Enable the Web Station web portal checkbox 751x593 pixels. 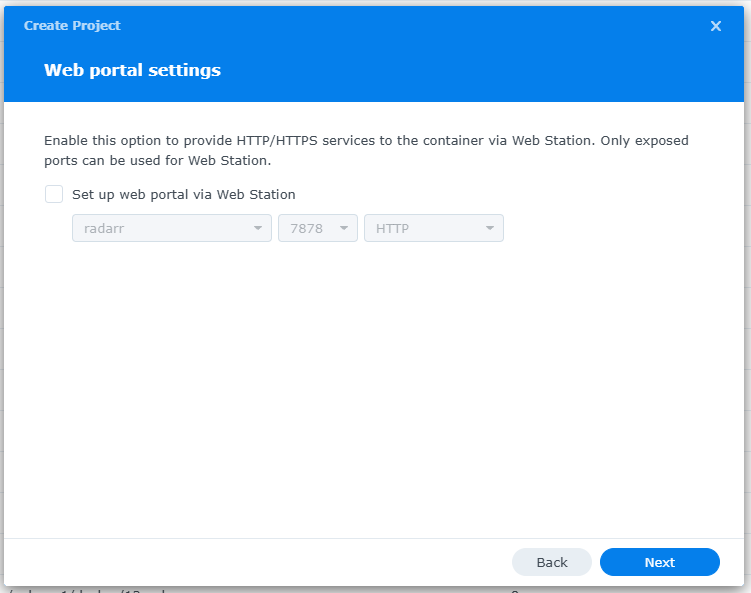point(54,194)
